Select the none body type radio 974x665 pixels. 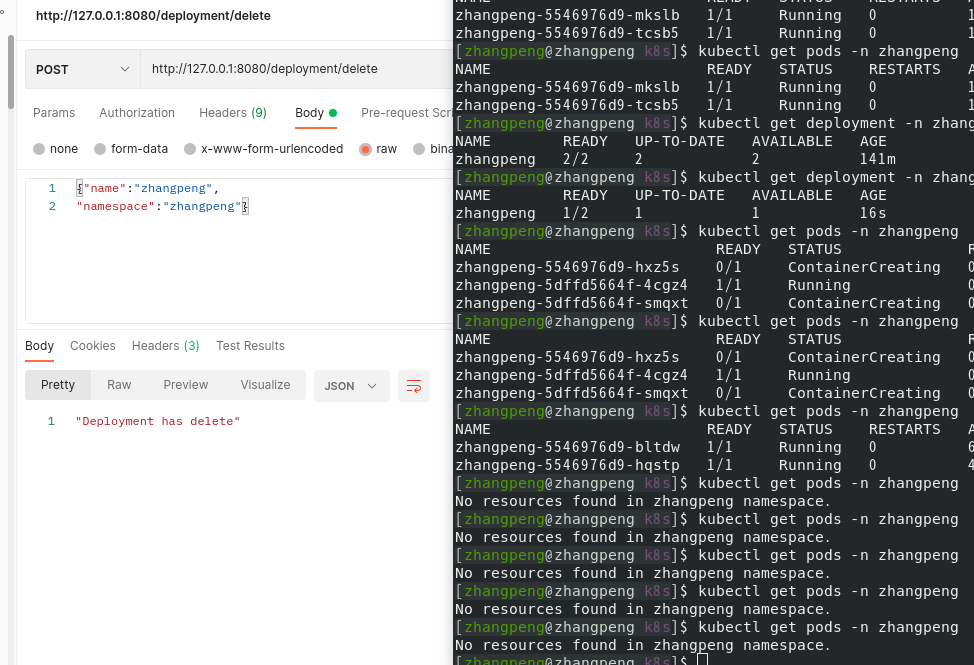click(39, 149)
